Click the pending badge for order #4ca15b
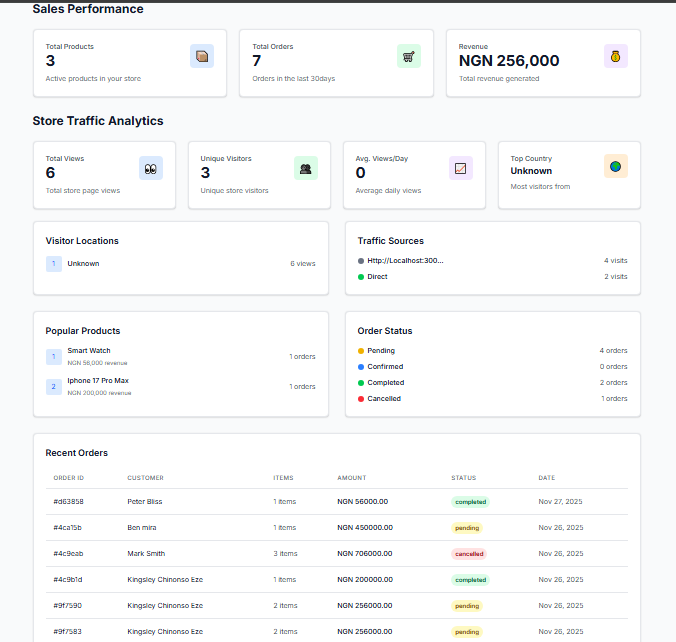The image size is (676, 642). click(467, 528)
